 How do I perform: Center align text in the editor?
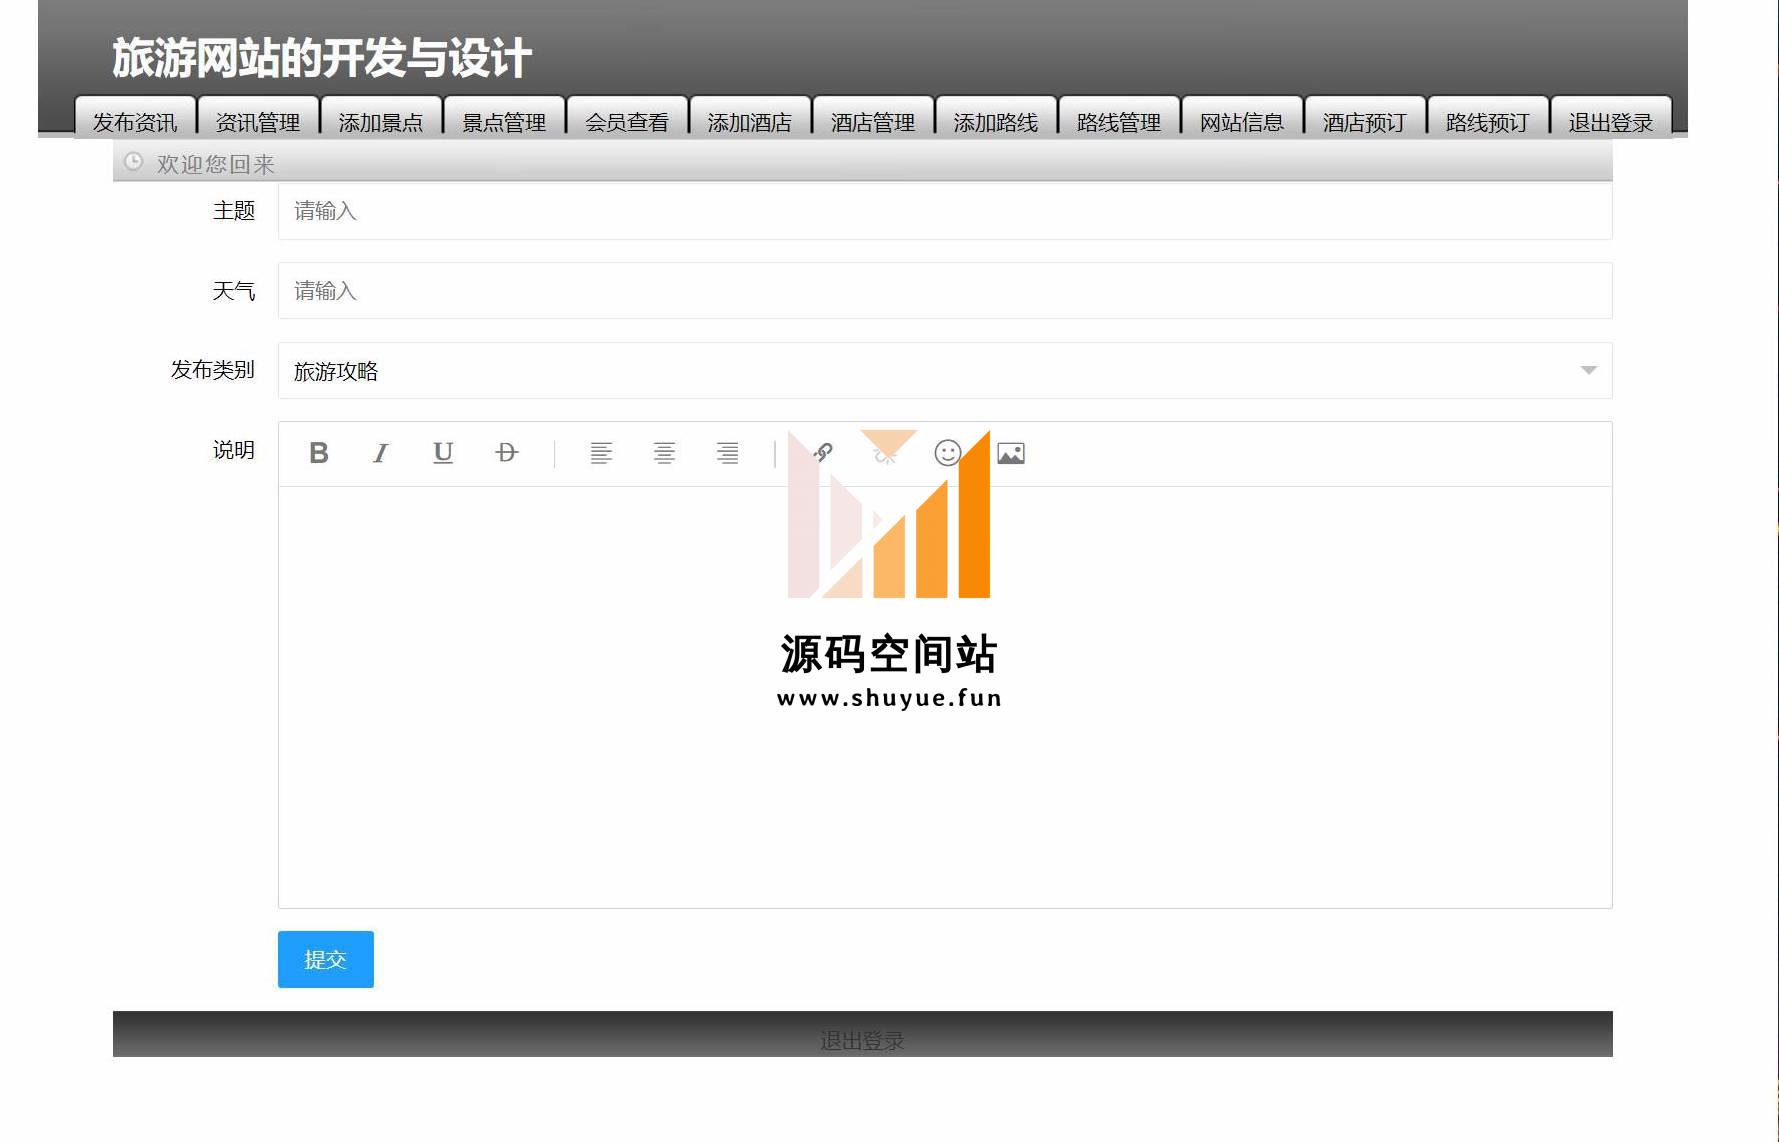664,453
